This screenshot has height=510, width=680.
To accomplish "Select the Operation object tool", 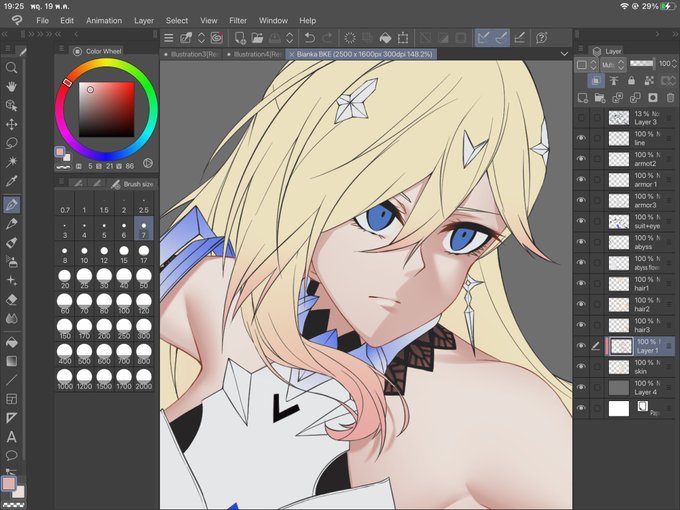I will (x=11, y=105).
